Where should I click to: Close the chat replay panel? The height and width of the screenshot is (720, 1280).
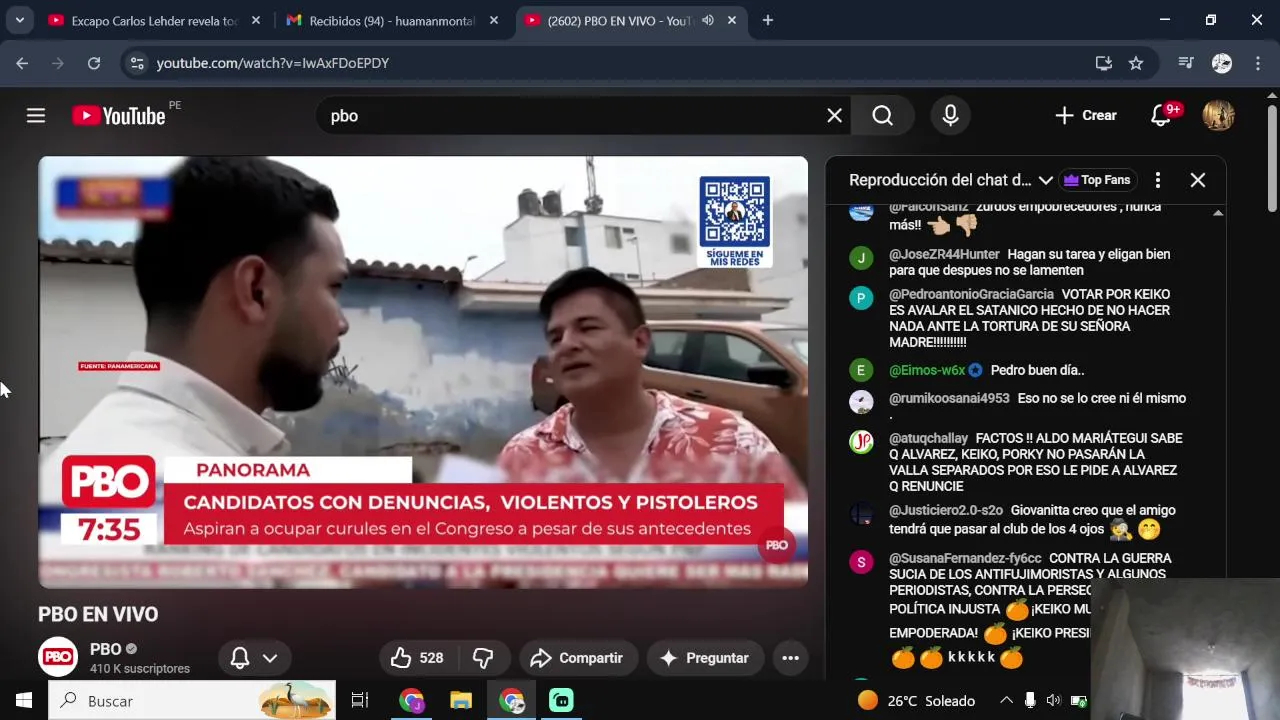(1198, 180)
